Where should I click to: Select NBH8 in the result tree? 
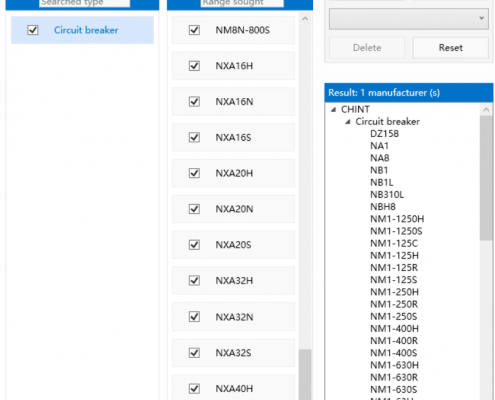point(383,207)
